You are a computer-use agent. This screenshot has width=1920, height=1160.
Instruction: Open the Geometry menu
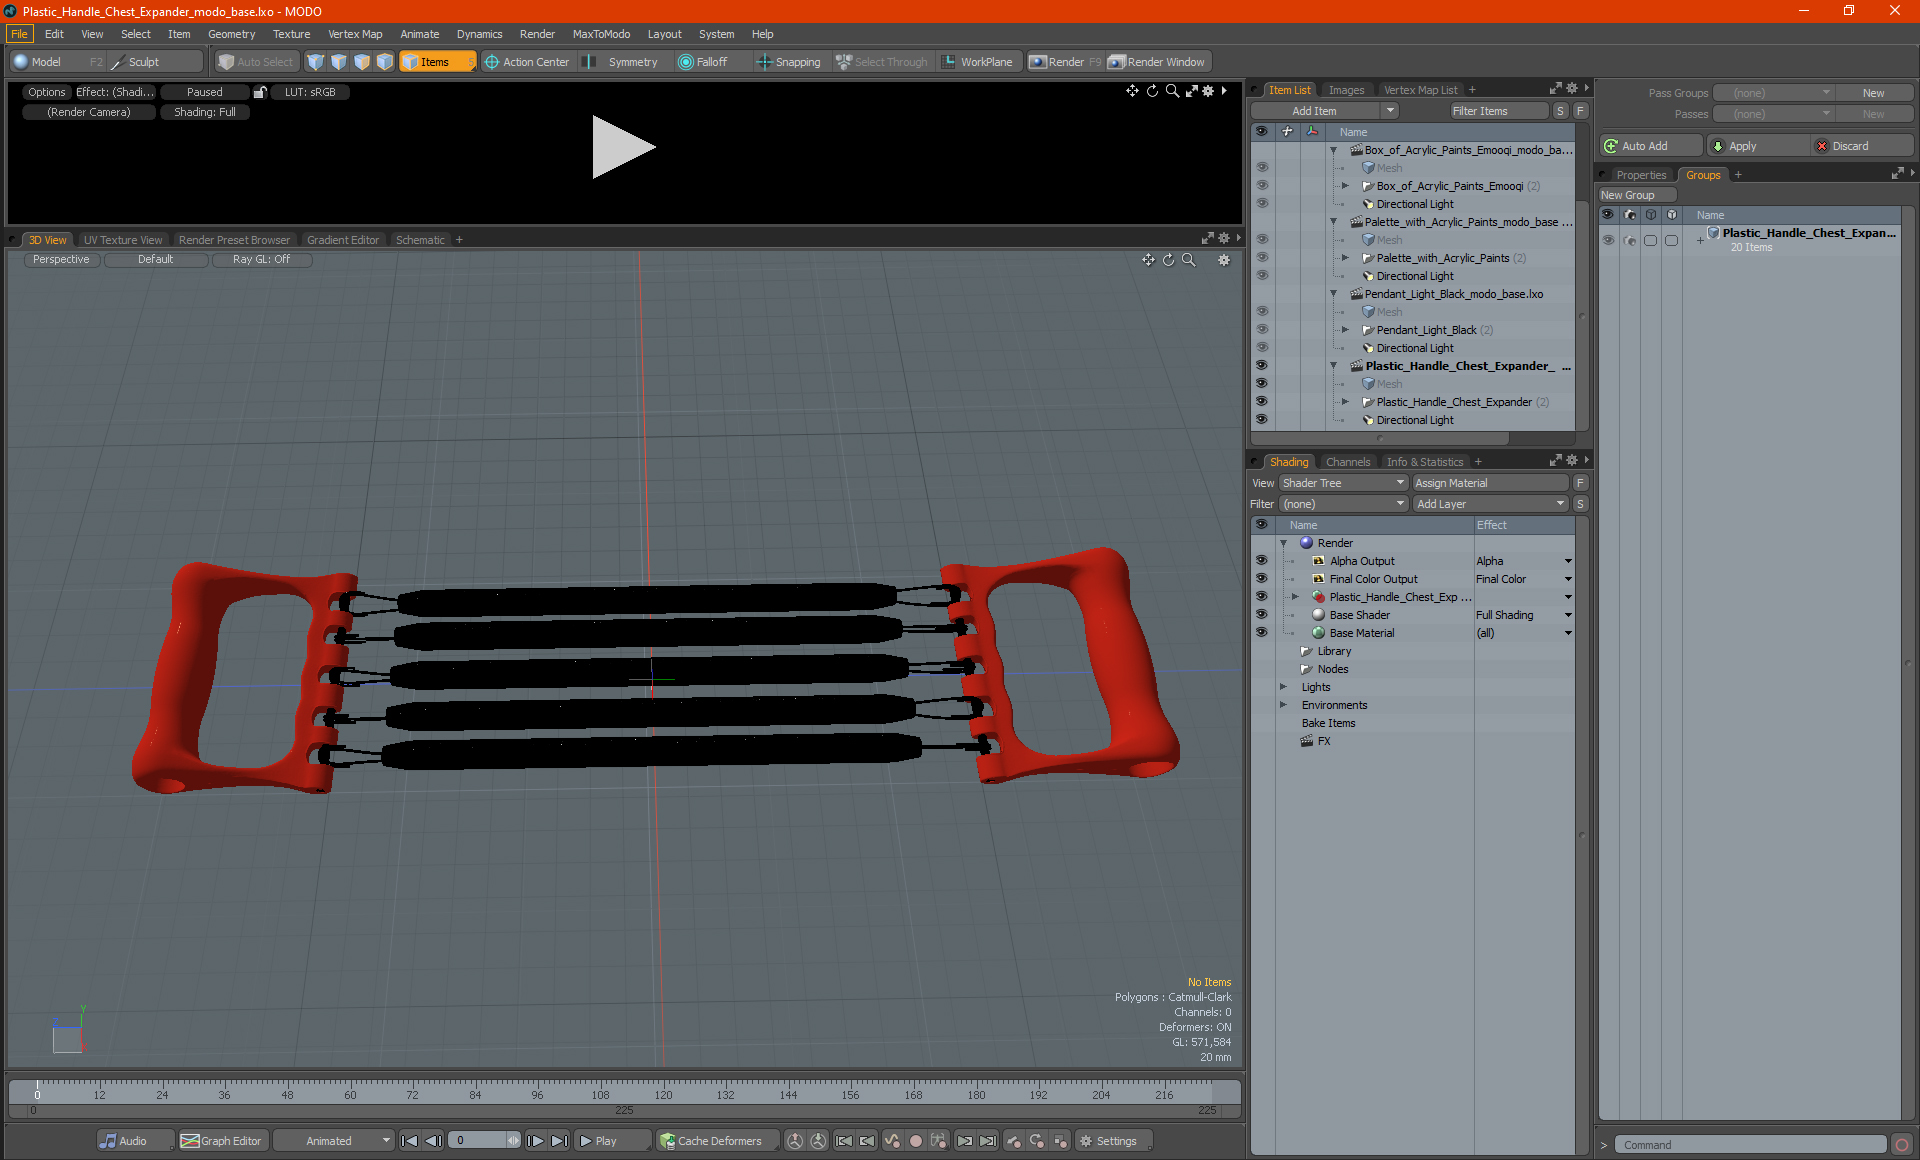coord(231,34)
